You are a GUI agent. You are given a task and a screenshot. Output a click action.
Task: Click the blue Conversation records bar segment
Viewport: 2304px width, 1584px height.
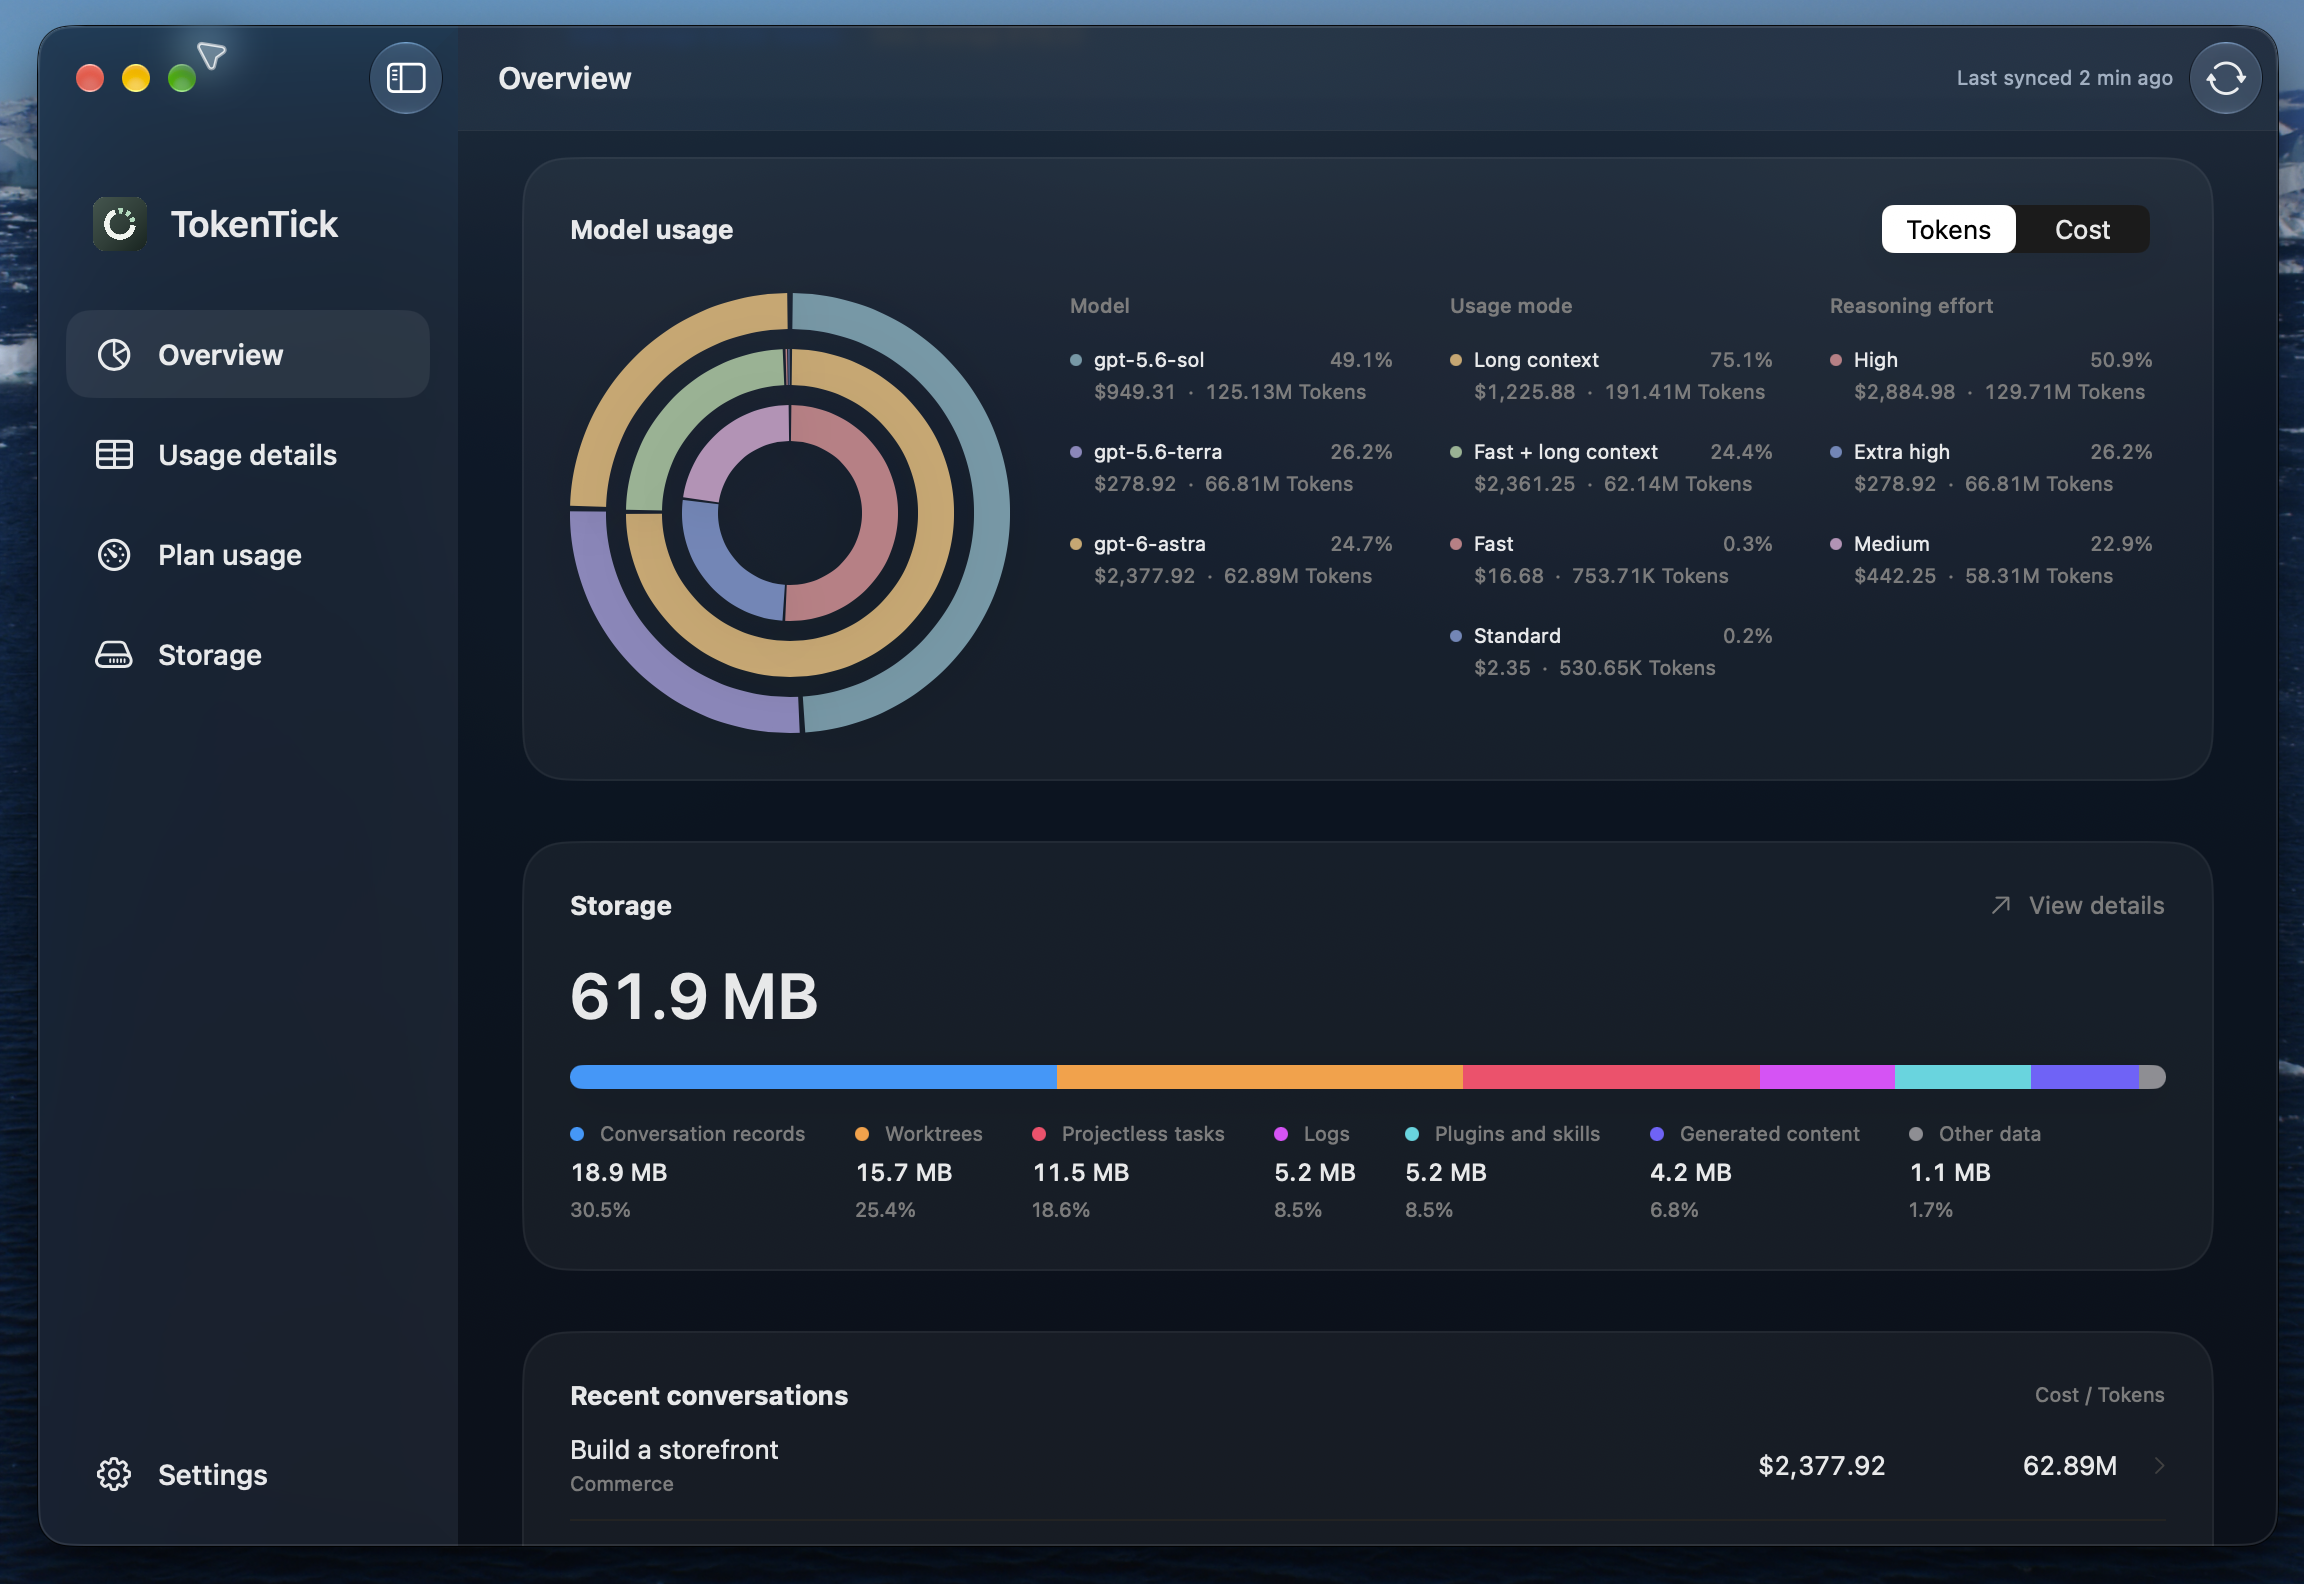[813, 1077]
